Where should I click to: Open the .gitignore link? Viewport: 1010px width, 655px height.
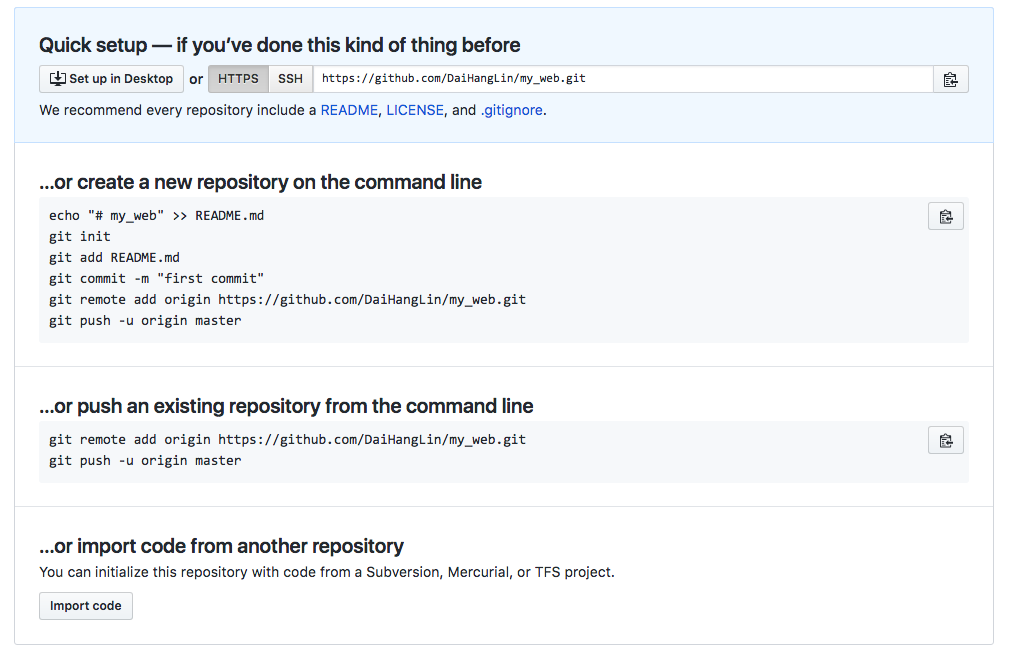[x=511, y=110]
